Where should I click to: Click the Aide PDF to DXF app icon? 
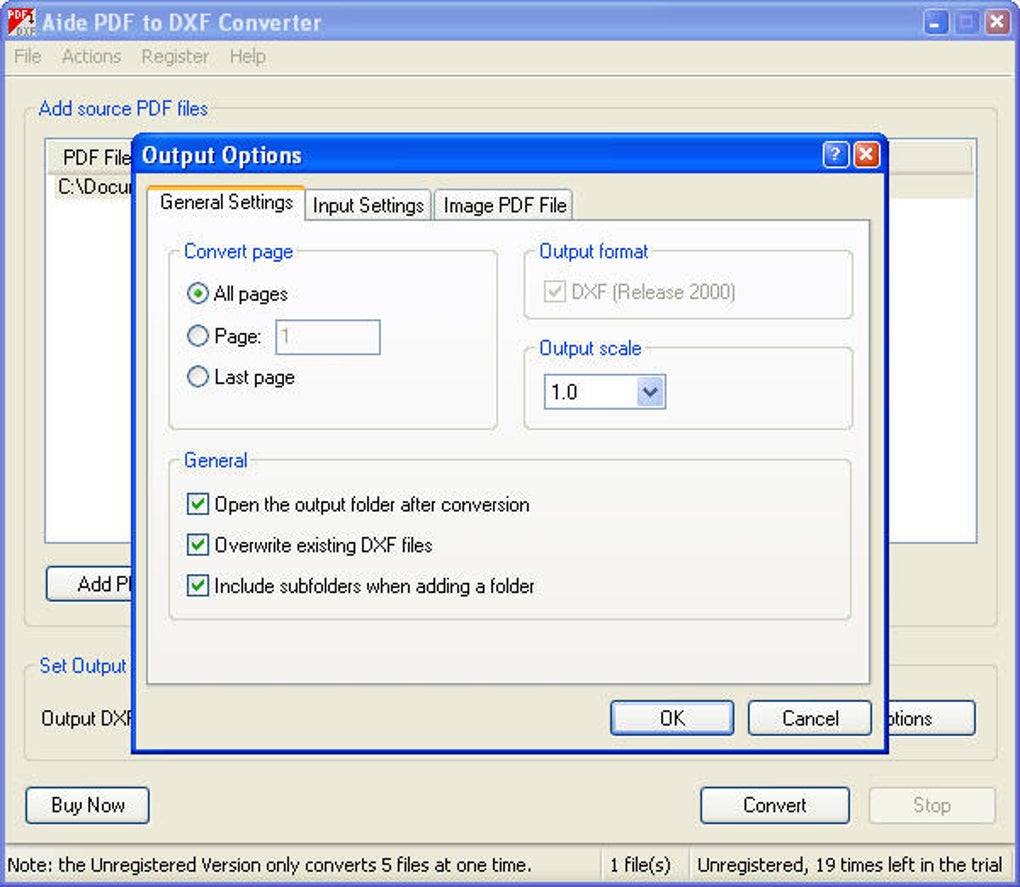(21, 21)
